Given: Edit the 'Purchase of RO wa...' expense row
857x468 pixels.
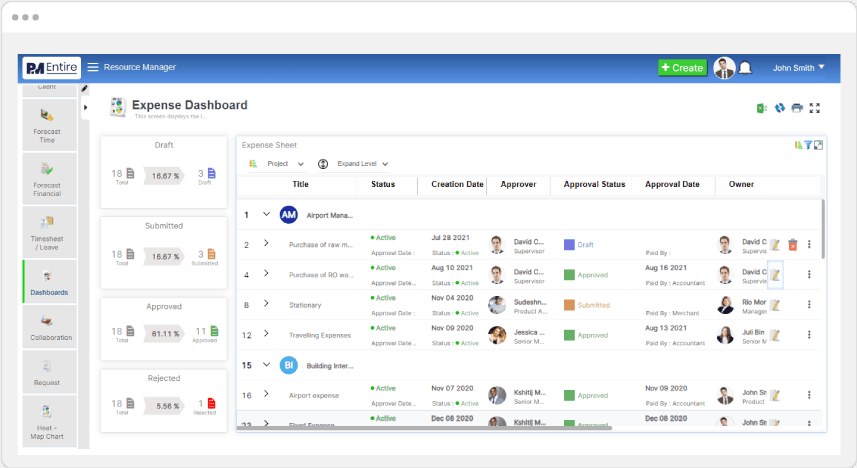Looking at the screenshot, I should (x=774, y=274).
